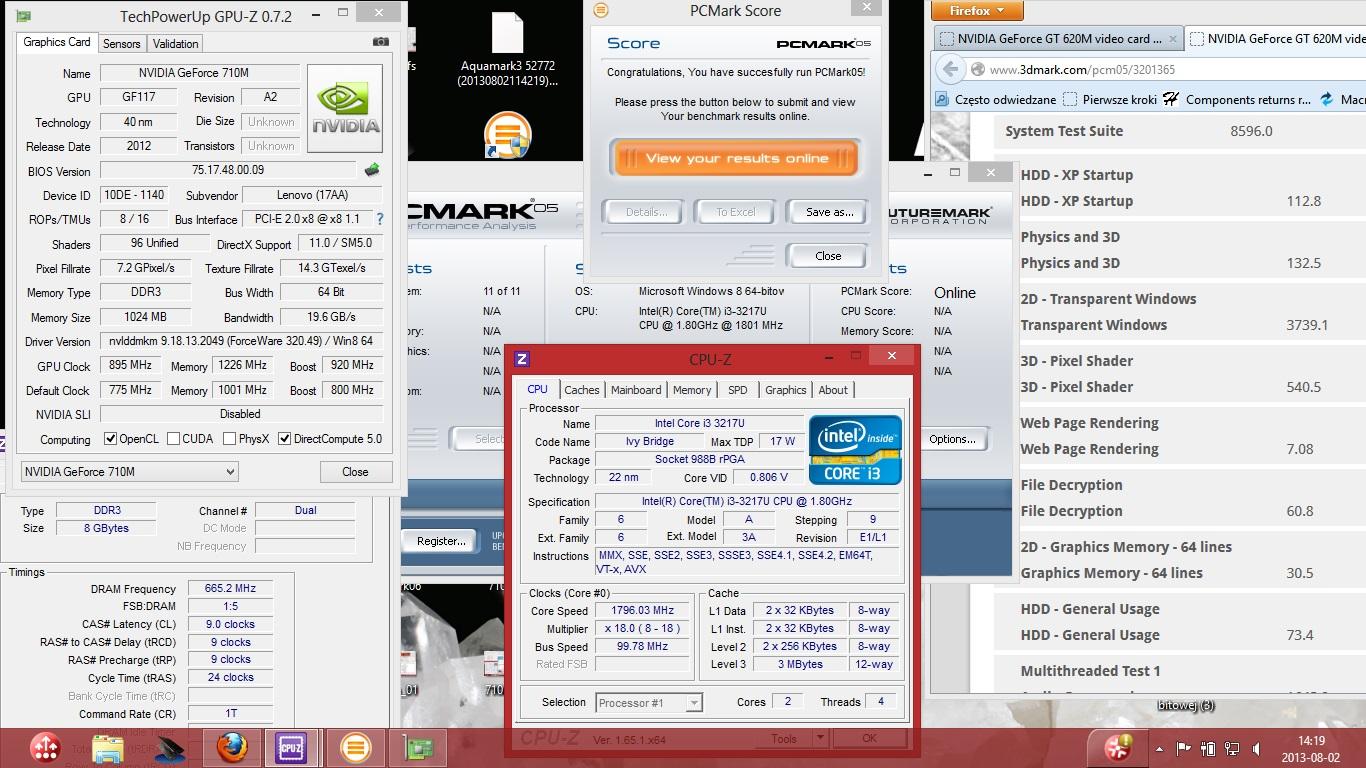This screenshot has height=768, width=1366.
Task: Click the volume speaker icon in tray
Action: [x=1257, y=748]
